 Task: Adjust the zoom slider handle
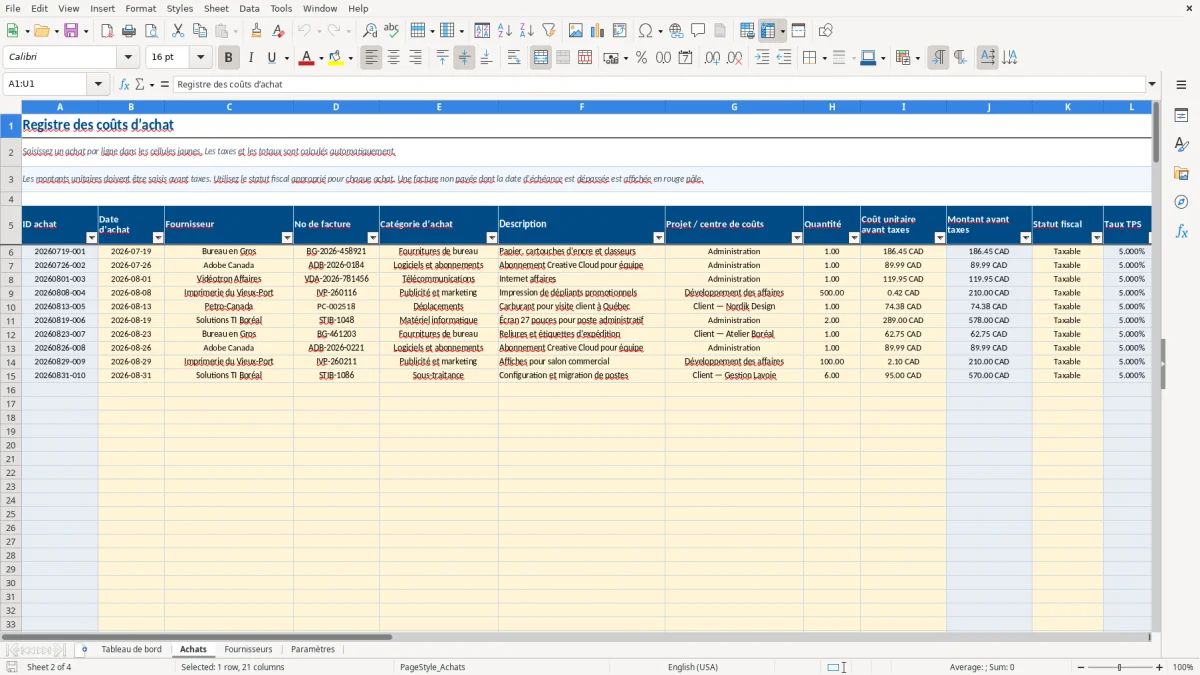(x=1119, y=667)
